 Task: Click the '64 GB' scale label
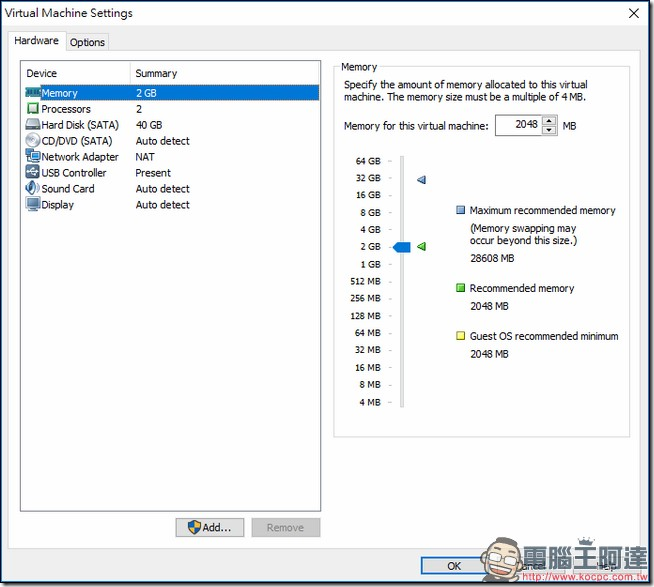click(x=368, y=161)
